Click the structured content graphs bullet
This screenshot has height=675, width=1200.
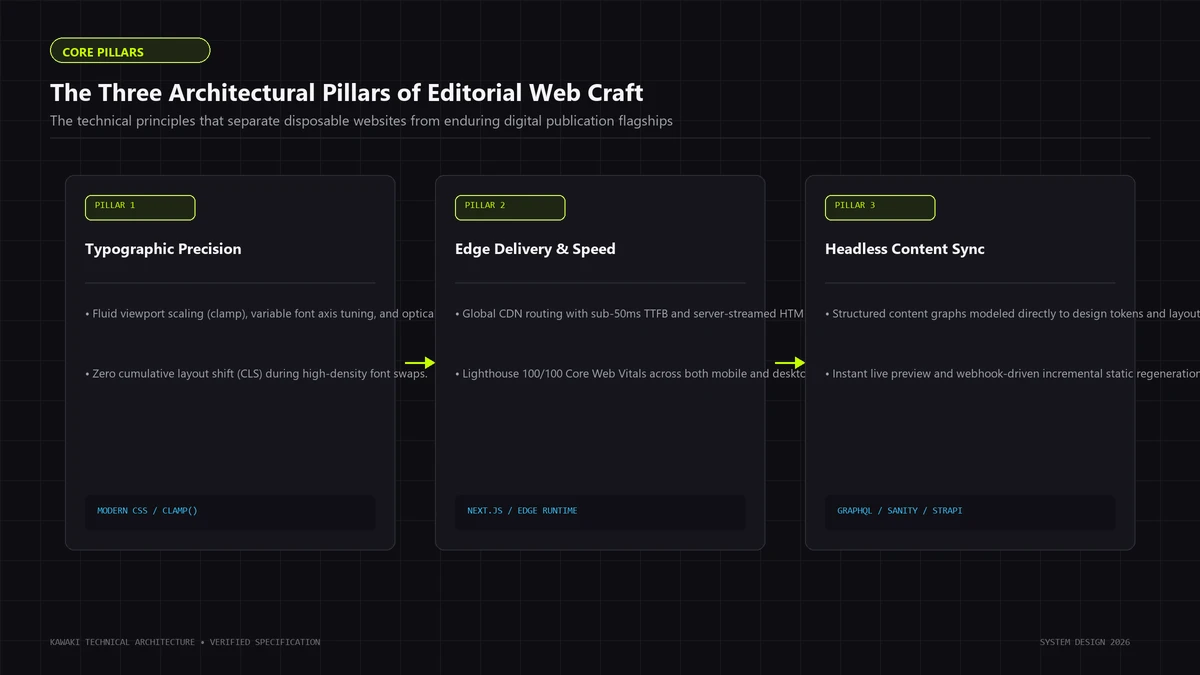(1012, 314)
